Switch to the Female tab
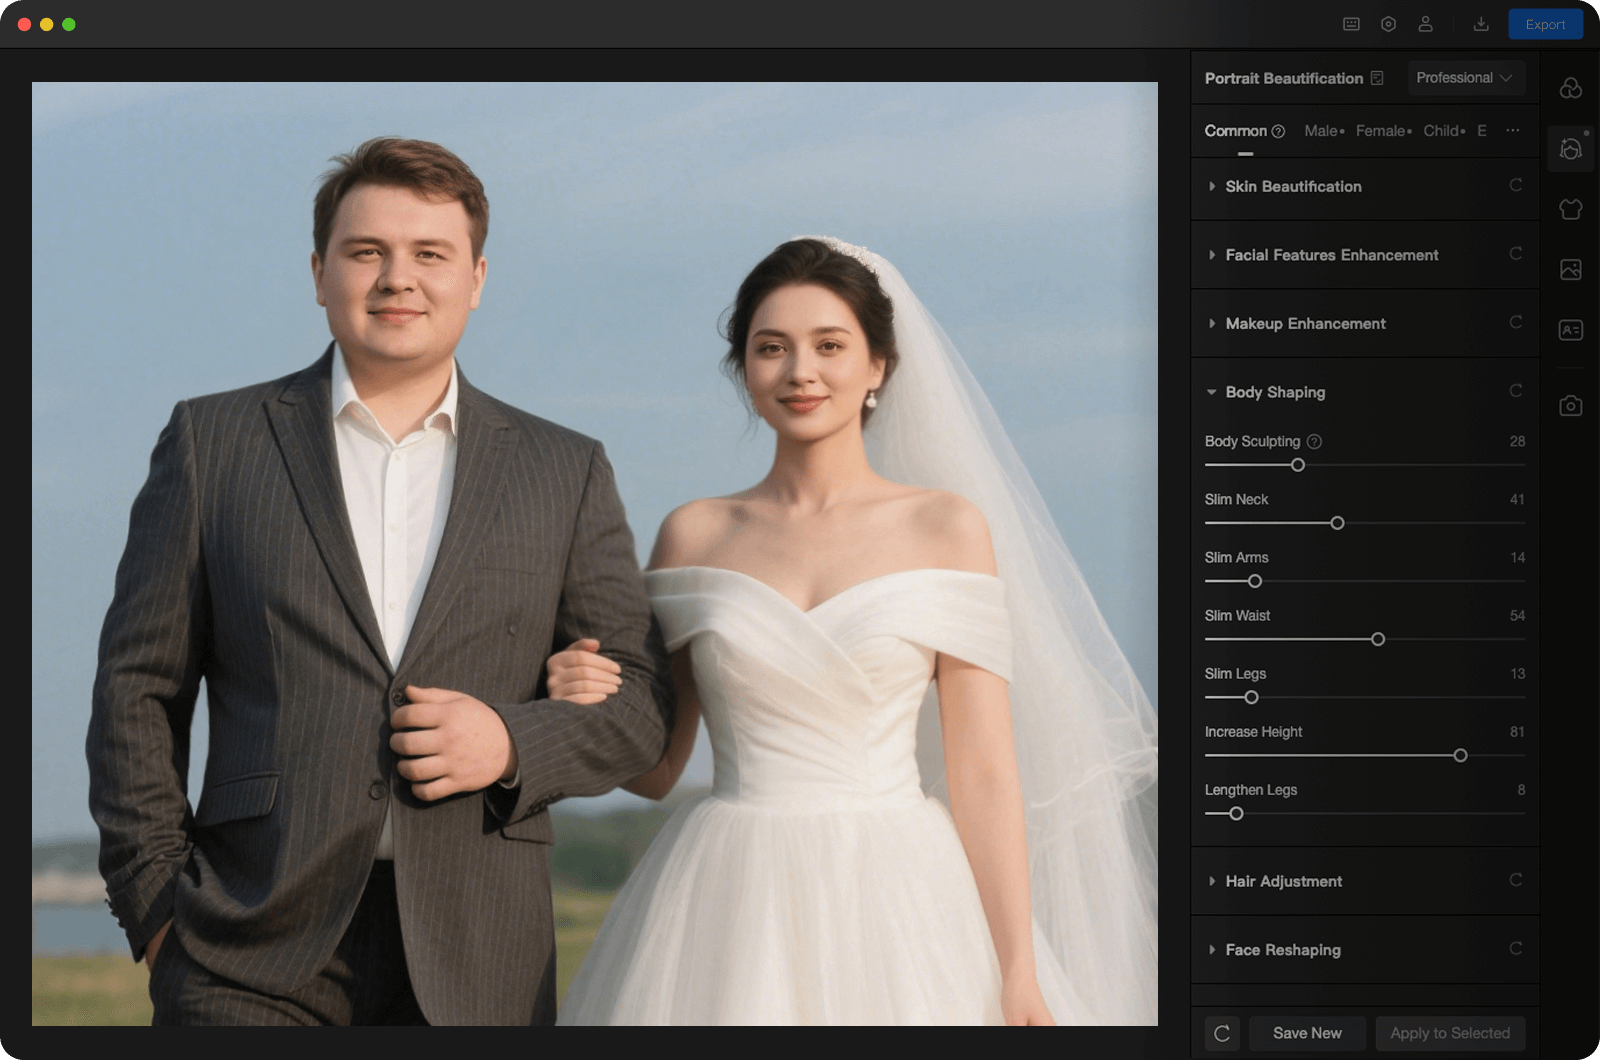The image size is (1600, 1060). 1382,131
